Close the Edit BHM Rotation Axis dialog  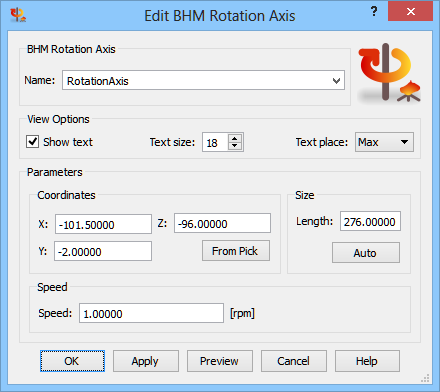[x=410, y=12]
